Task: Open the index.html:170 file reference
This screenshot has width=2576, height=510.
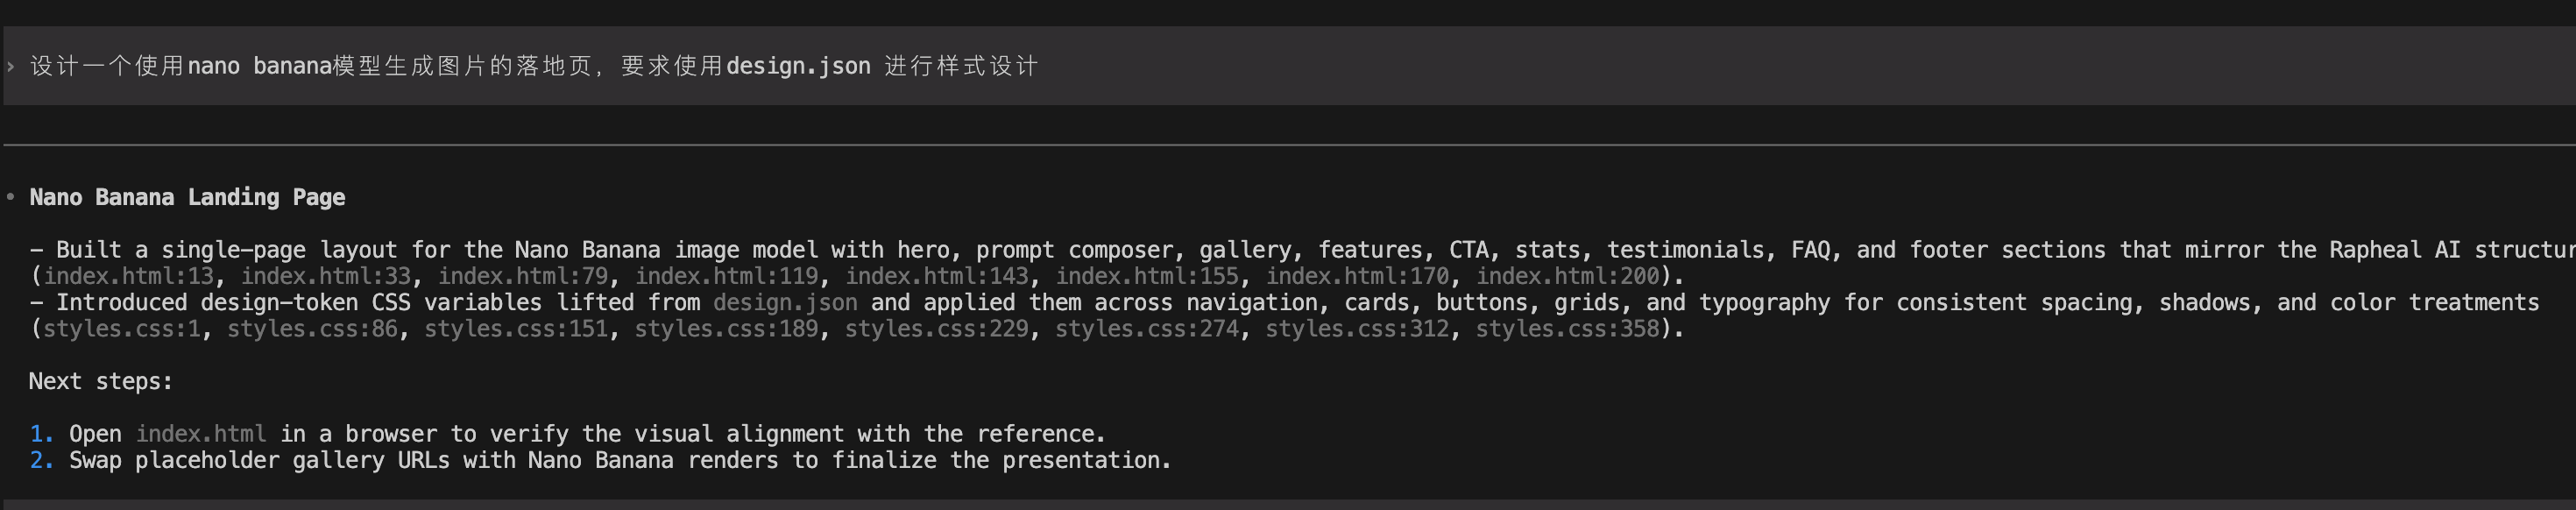Action: pos(1357,276)
